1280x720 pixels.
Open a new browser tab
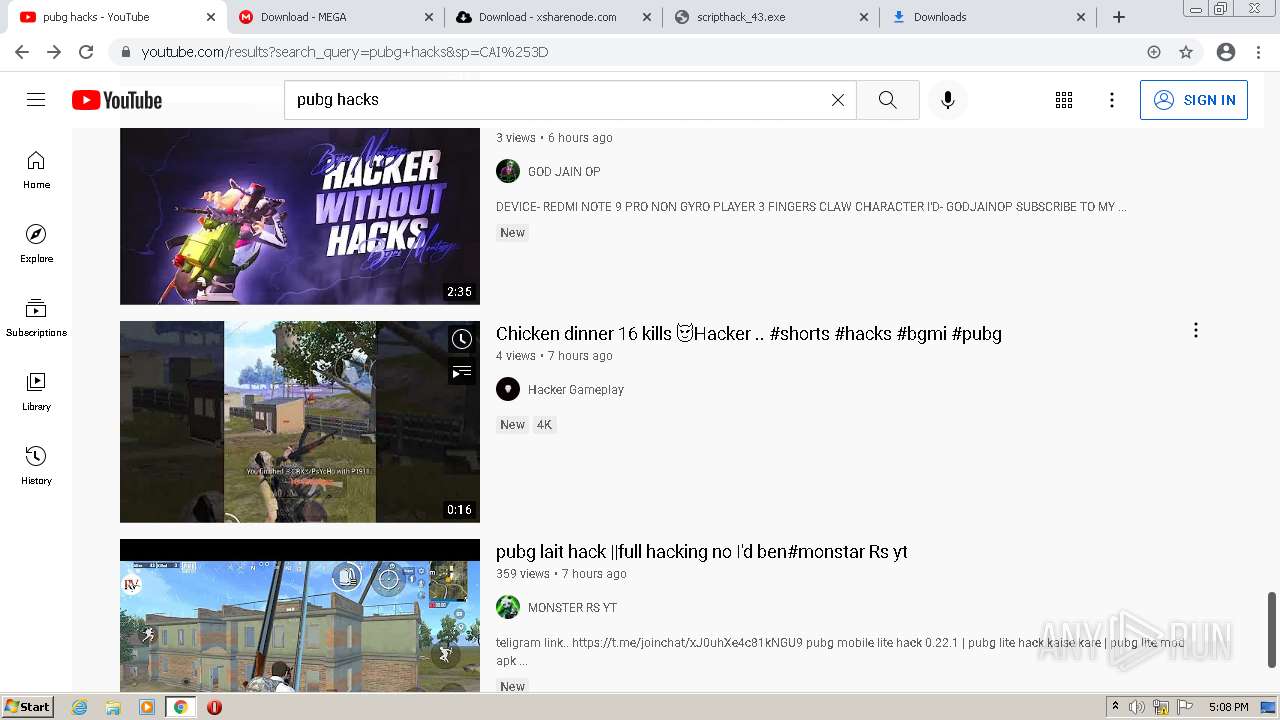pyautogui.click(x=1119, y=17)
